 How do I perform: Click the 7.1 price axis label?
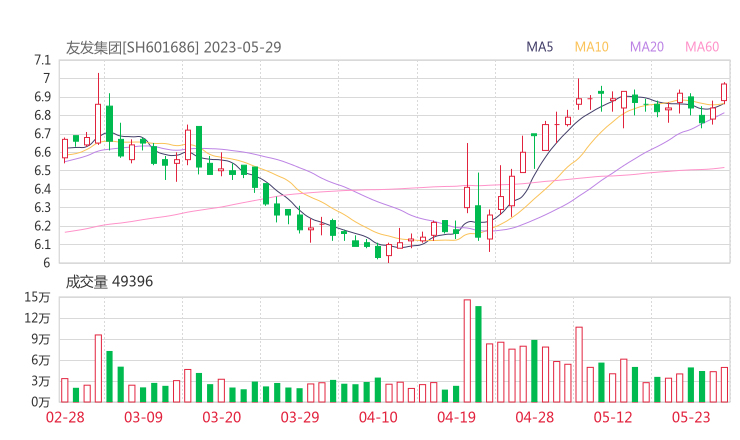click(42, 60)
